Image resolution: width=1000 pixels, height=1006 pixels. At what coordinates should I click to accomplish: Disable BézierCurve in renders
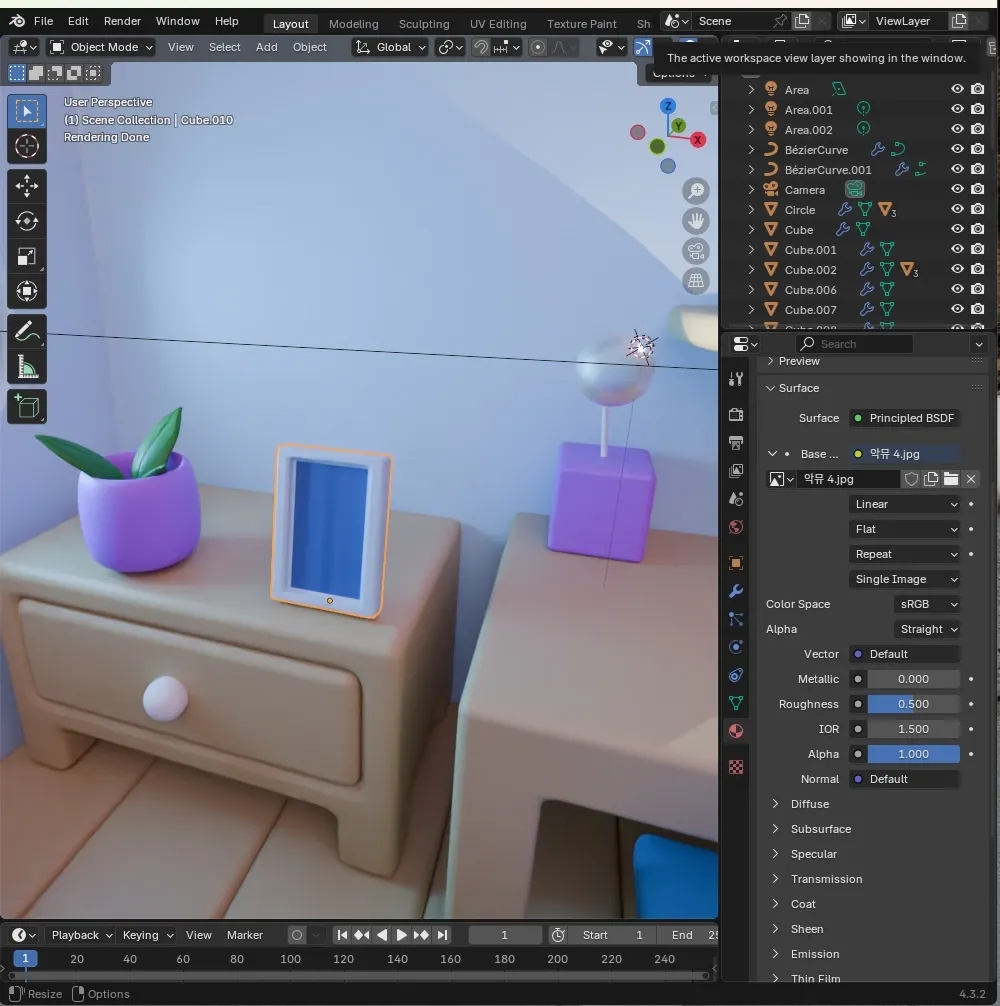click(x=978, y=149)
